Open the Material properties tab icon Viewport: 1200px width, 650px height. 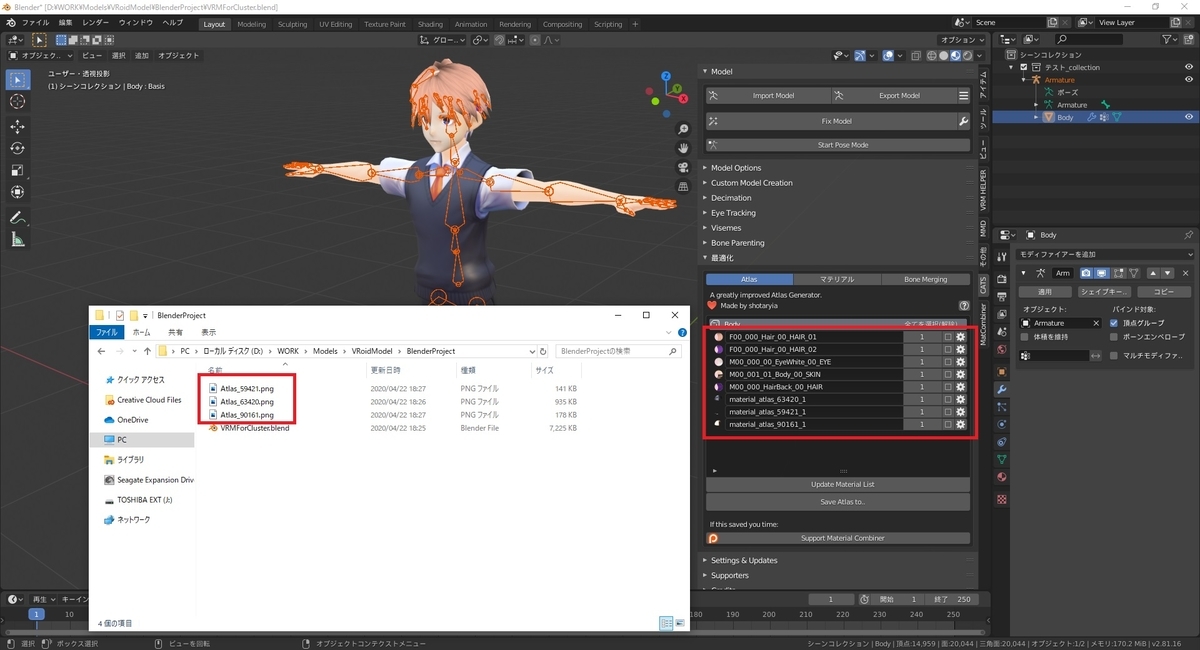click(x=1002, y=477)
